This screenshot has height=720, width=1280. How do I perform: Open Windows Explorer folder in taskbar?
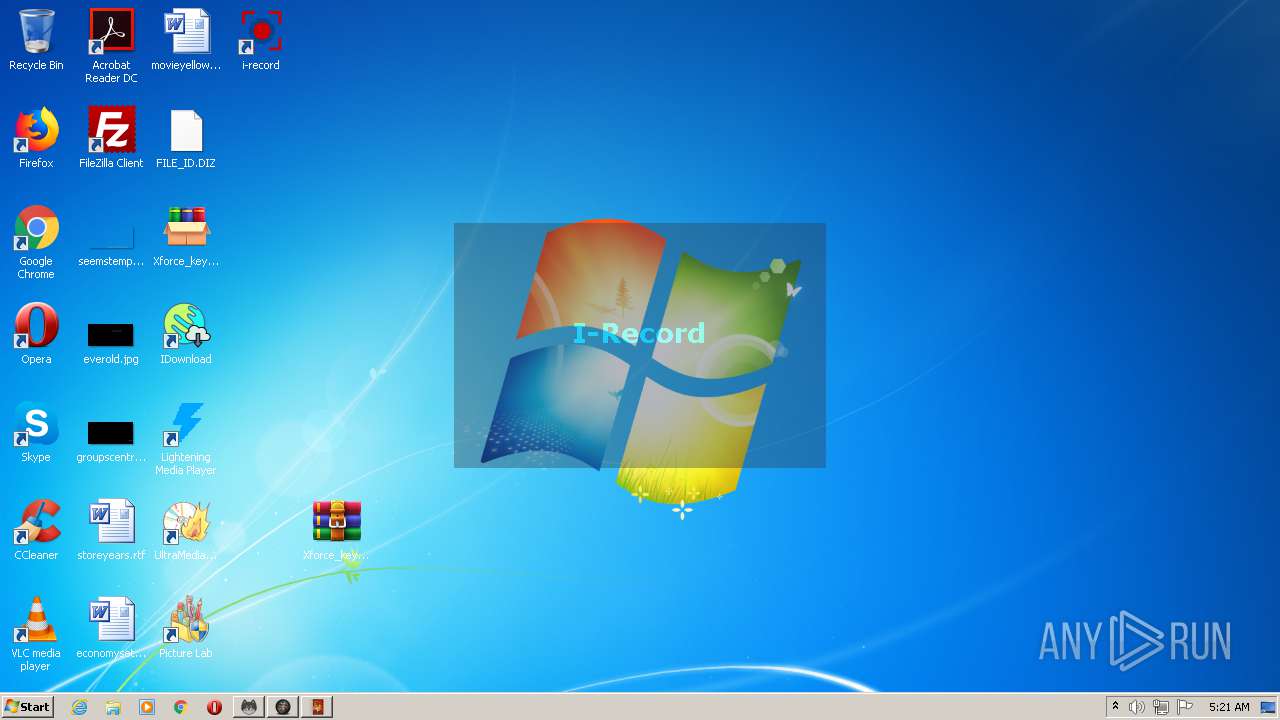(113, 707)
